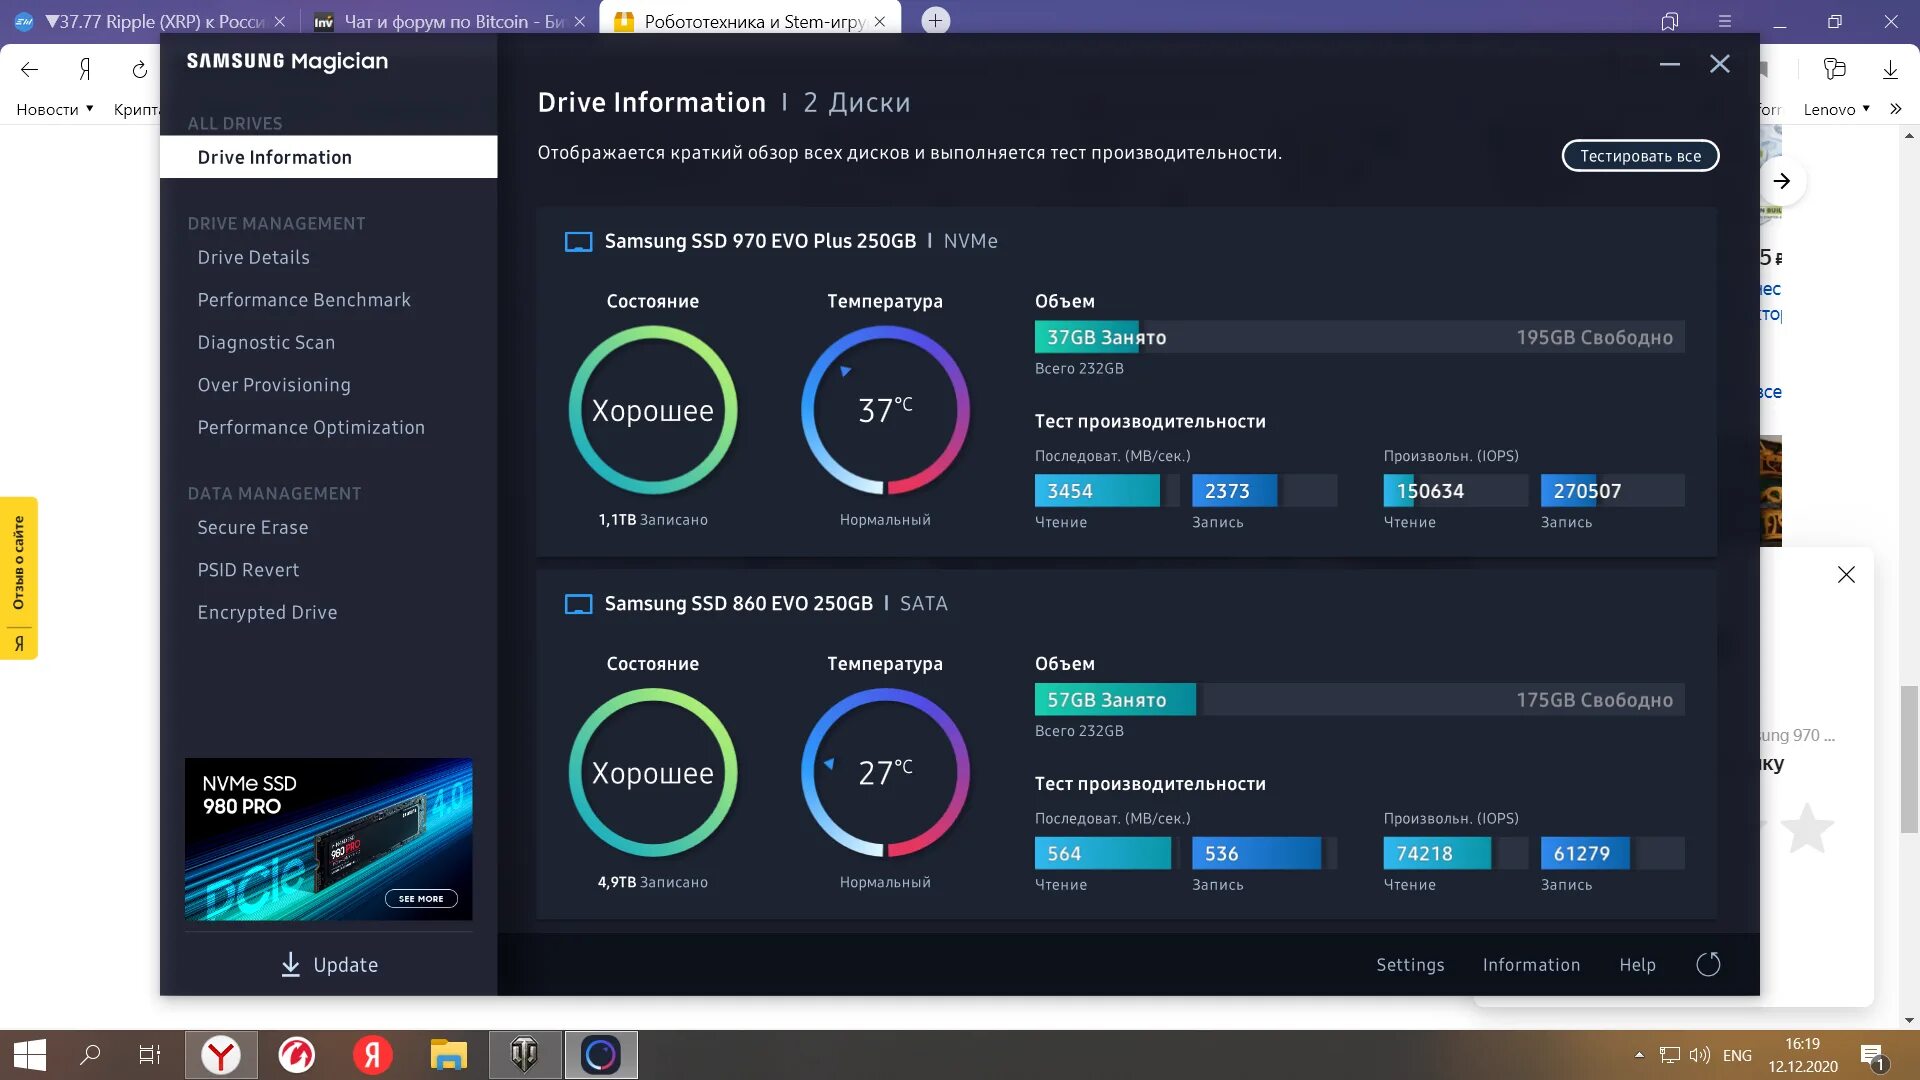
Task: Open Settings from the bottom menu
Action: [x=1410, y=964]
